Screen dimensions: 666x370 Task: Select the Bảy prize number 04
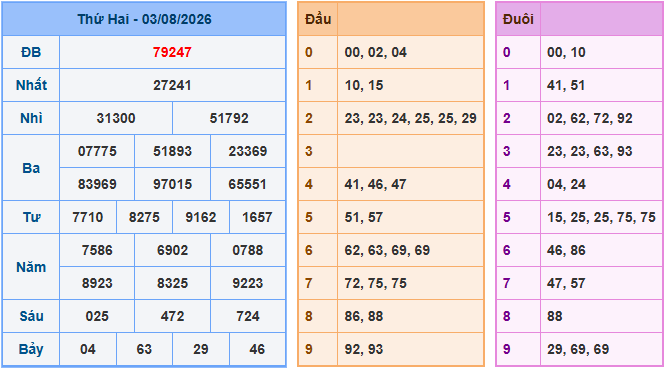pyautogui.click(x=87, y=349)
